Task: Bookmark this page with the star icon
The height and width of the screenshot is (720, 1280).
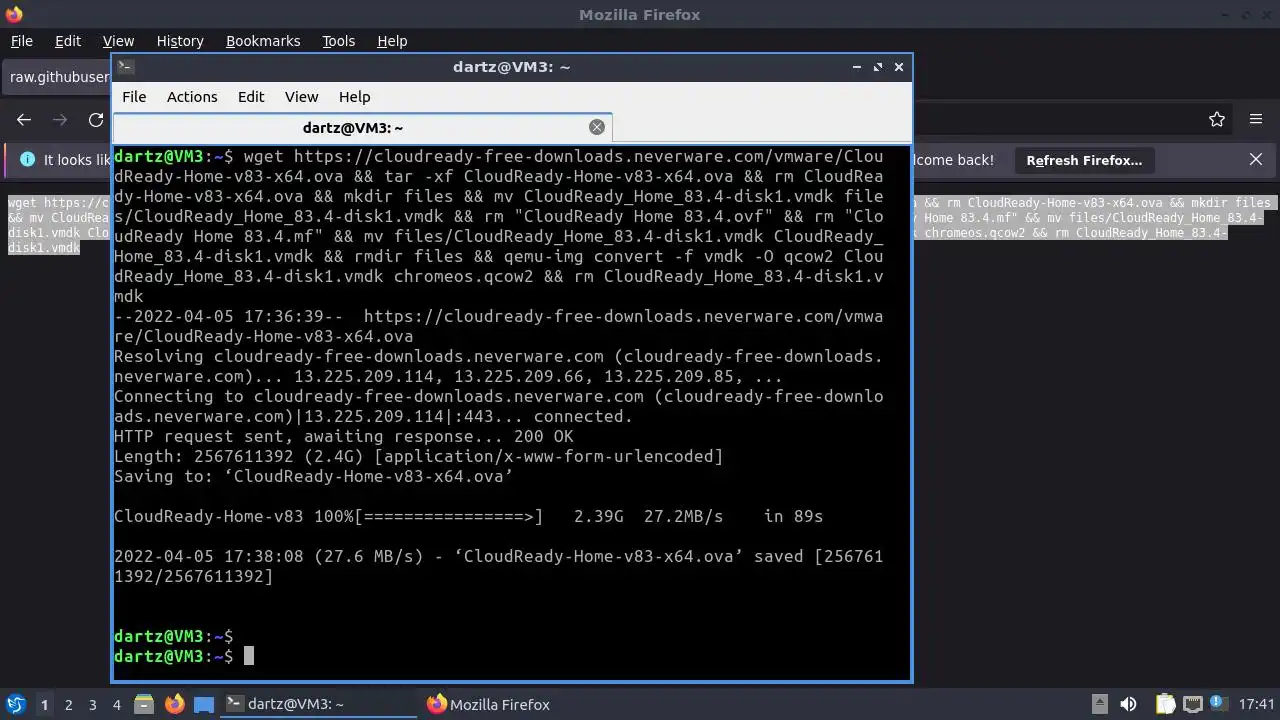Action: tap(1217, 120)
